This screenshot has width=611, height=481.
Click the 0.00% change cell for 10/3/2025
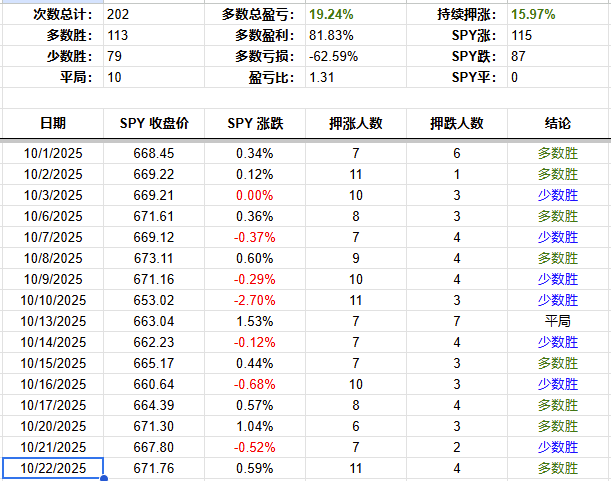(x=255, y=194)
